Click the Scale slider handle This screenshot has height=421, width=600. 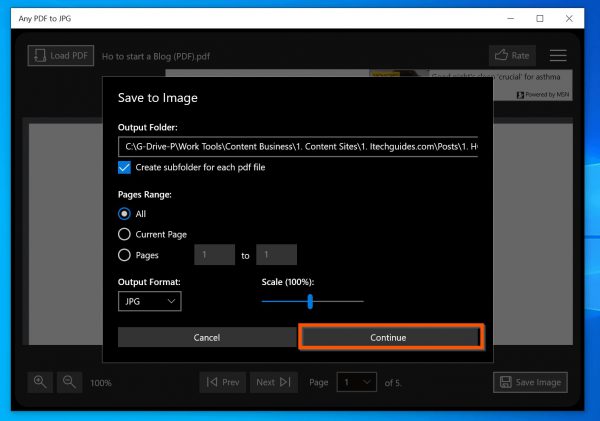[311, 301]
